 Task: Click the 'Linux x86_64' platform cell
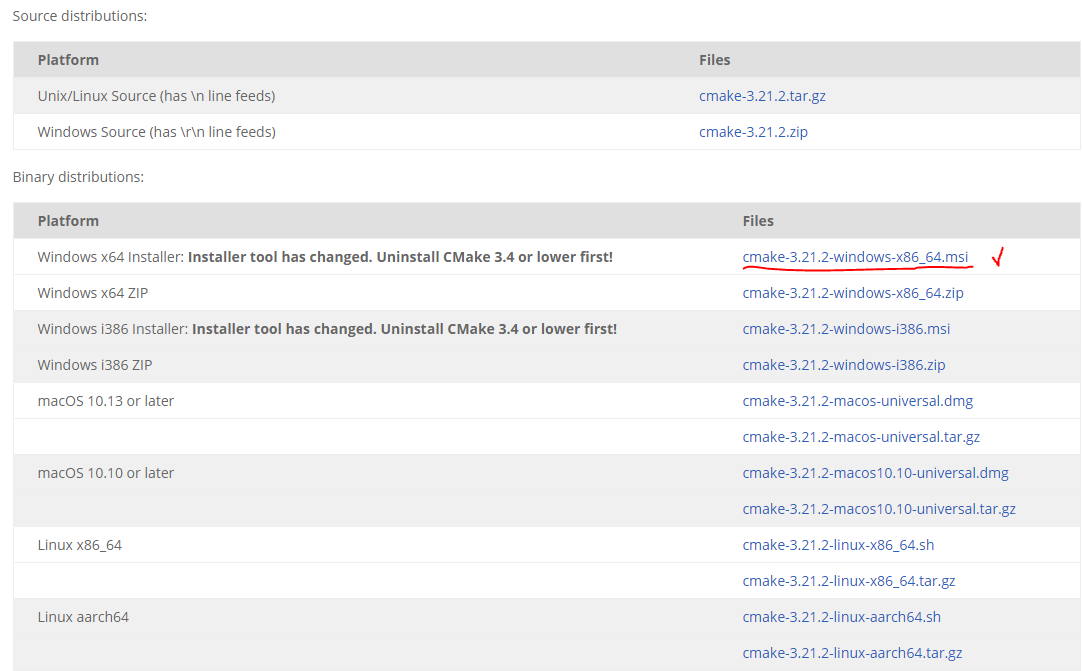tap(79, 545)
